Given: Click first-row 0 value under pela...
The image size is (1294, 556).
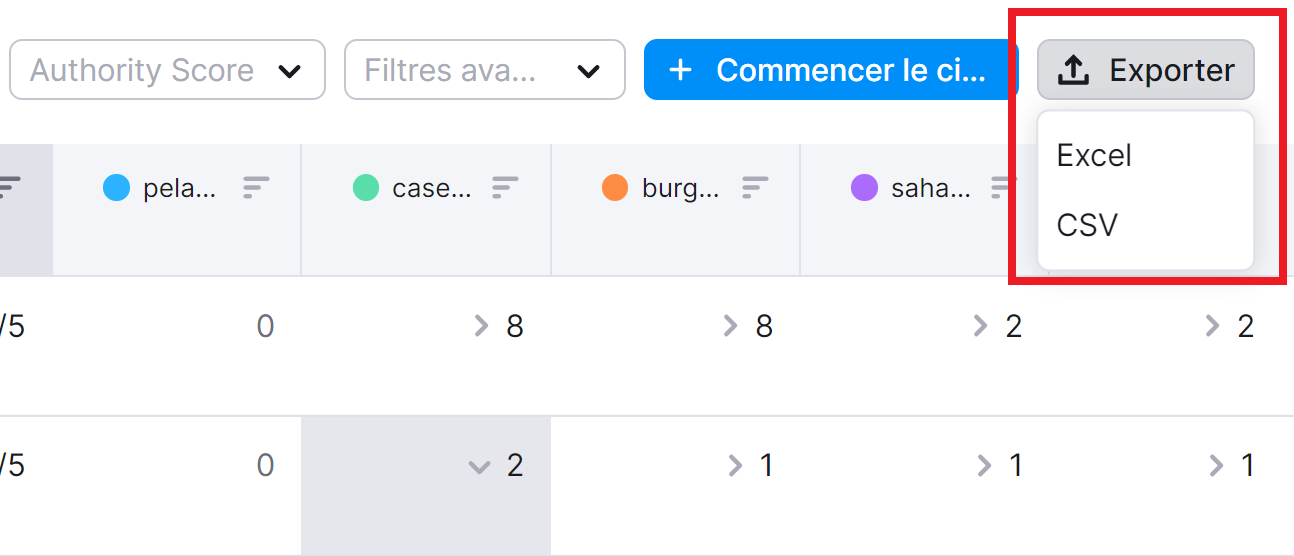Looking at the screenshot, I should pyautogui.click(x=265, y=326).
